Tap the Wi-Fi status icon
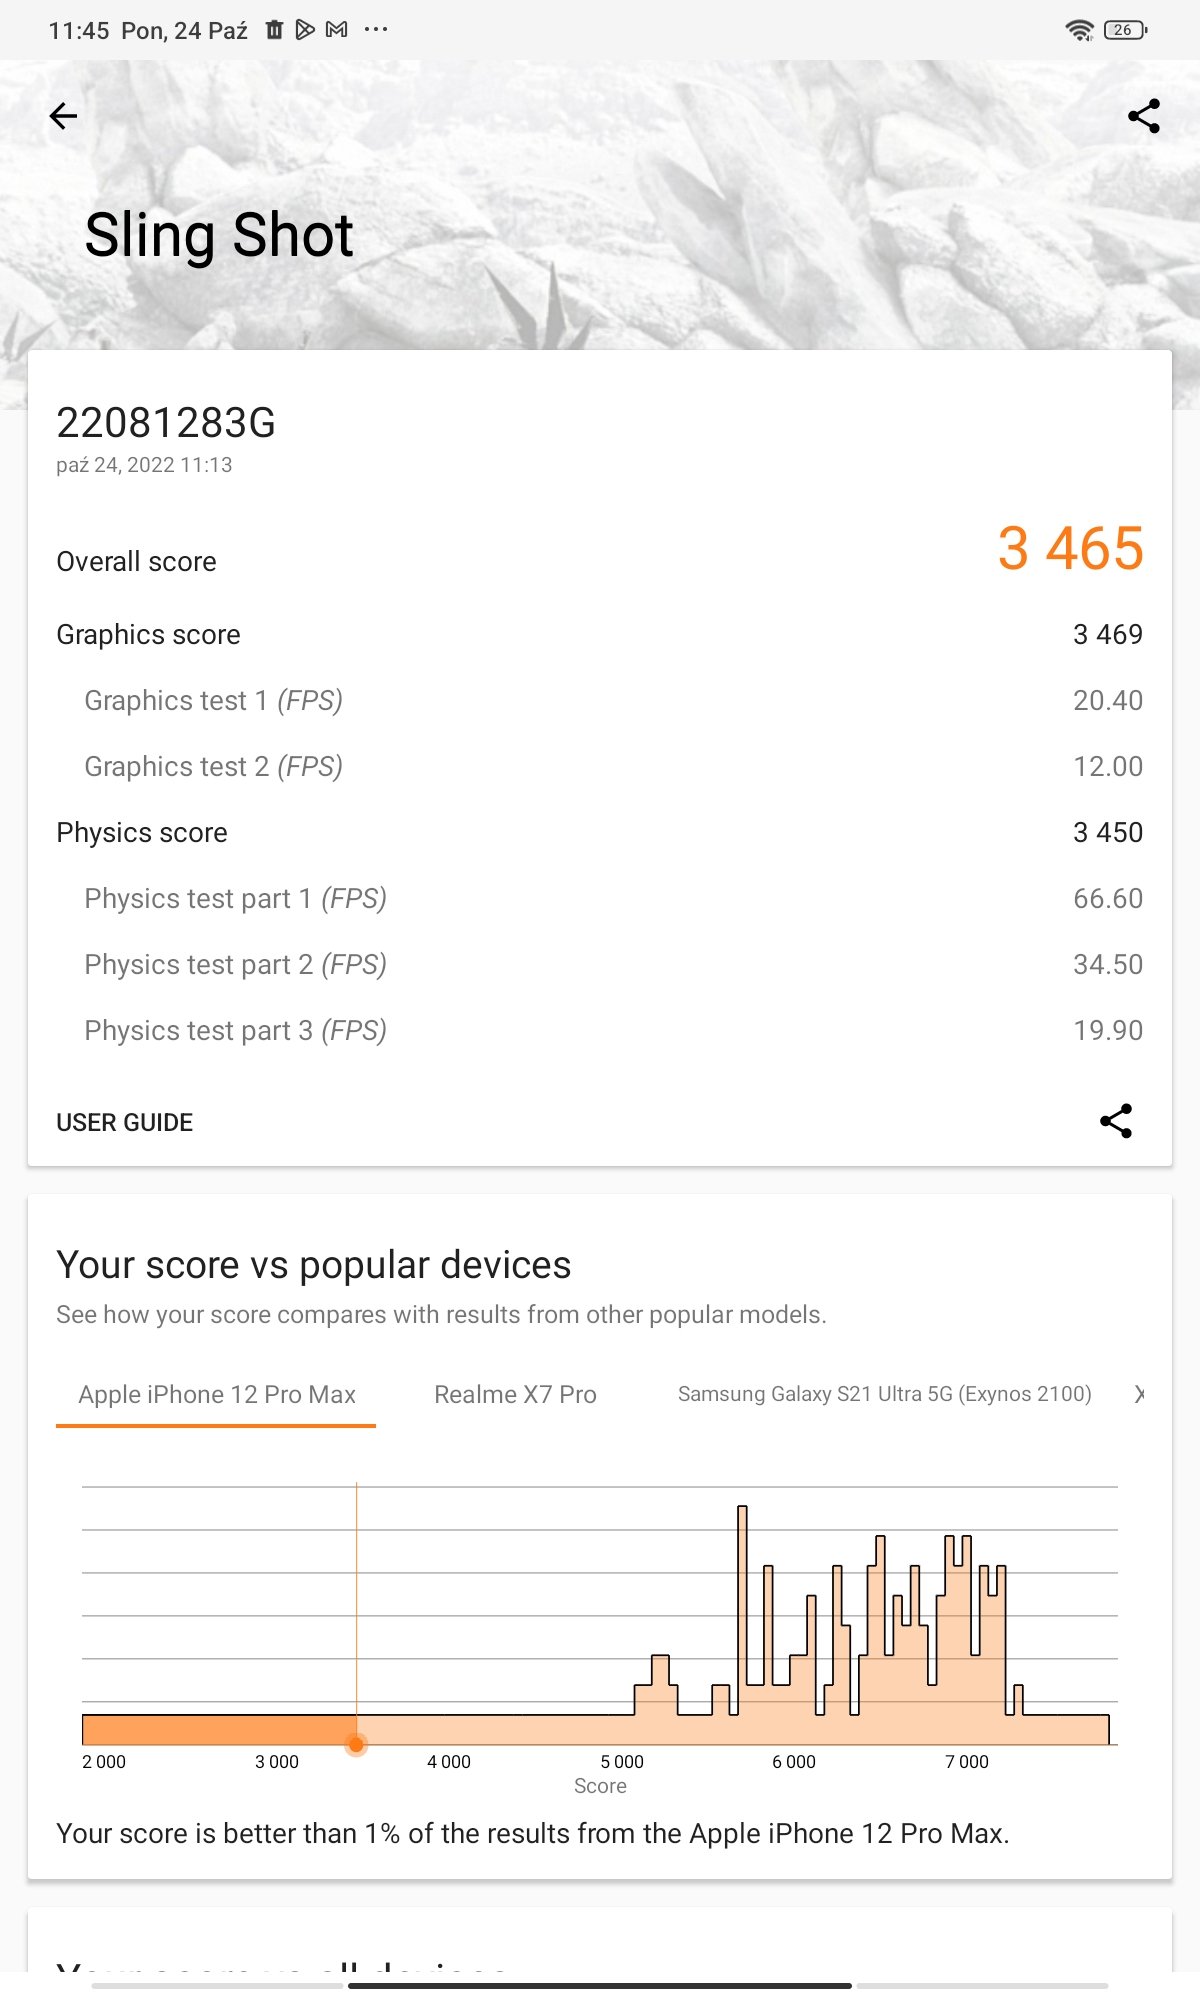The image size is (1200, 2000). [1079, 30]
